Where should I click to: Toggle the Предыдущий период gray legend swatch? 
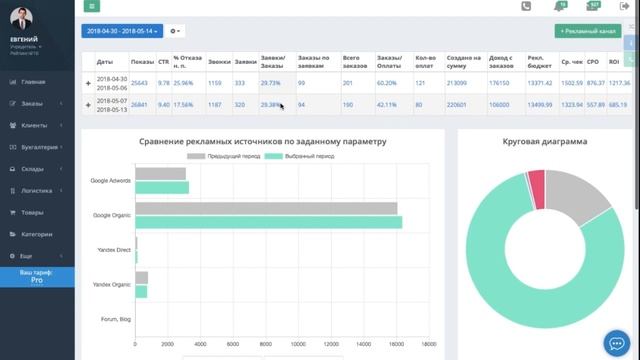pyautogui.click(x=196, y=156)
